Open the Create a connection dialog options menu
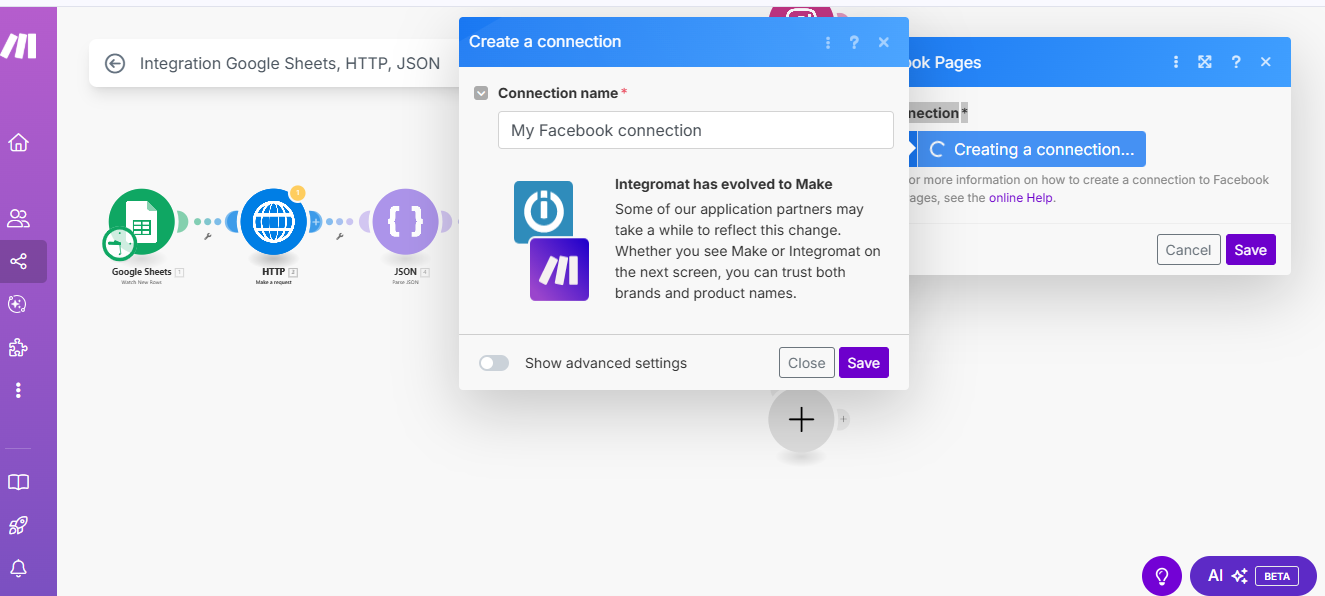The height and width of the screenshot is (596, 1325). click(828, 42)
